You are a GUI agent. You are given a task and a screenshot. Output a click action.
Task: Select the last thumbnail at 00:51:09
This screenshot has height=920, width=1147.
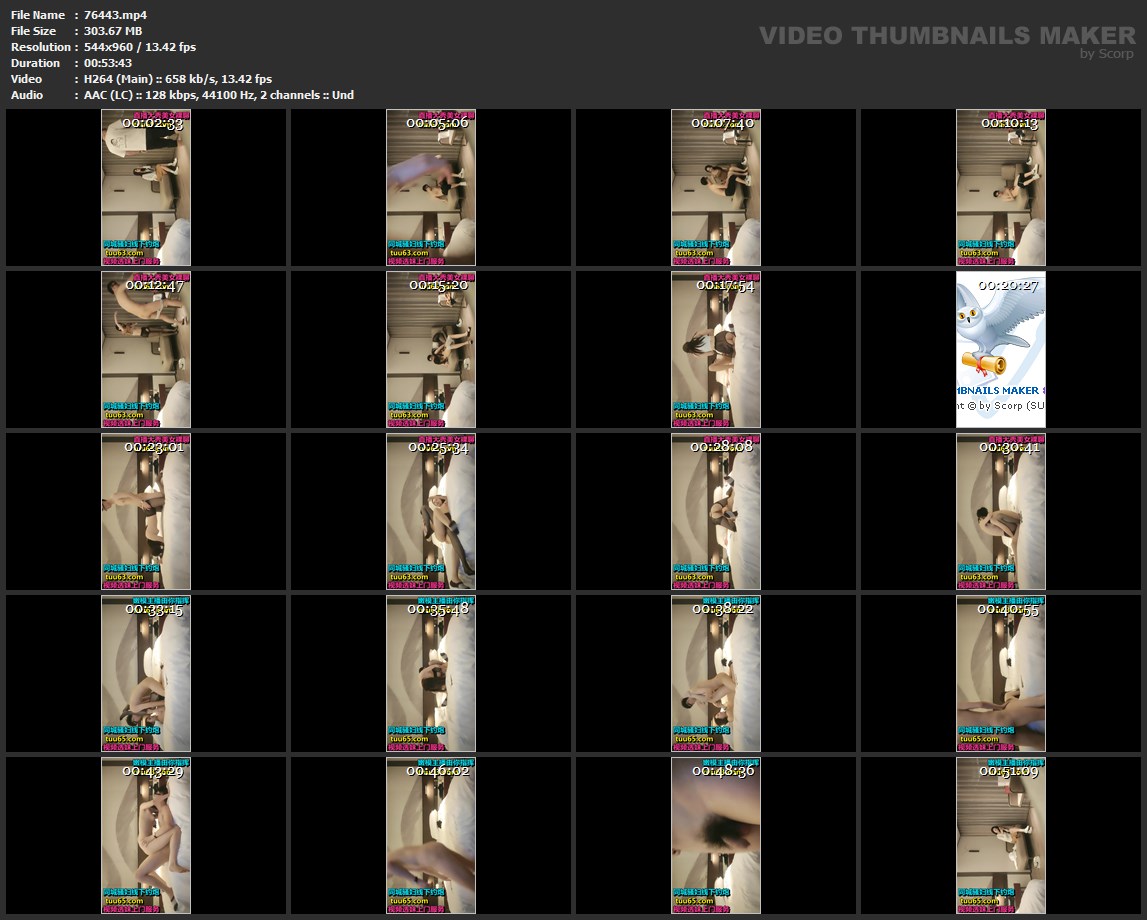pos(1000,835)
